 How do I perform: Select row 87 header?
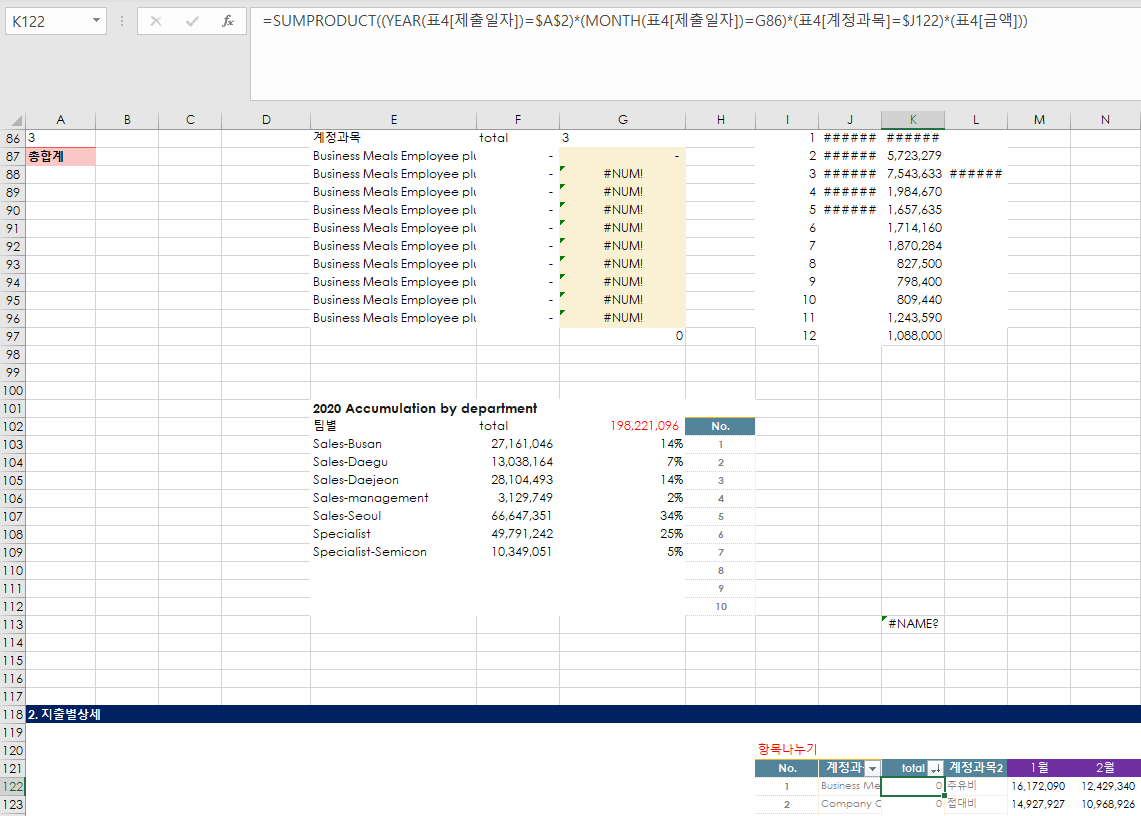pos(13,157)
